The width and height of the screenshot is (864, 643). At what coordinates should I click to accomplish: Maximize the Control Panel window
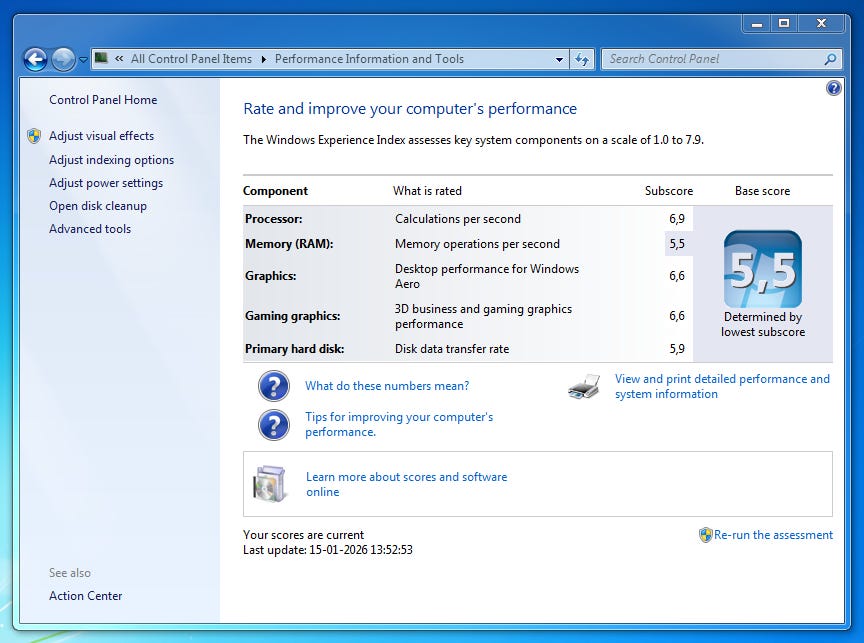[x=784, y=23]
